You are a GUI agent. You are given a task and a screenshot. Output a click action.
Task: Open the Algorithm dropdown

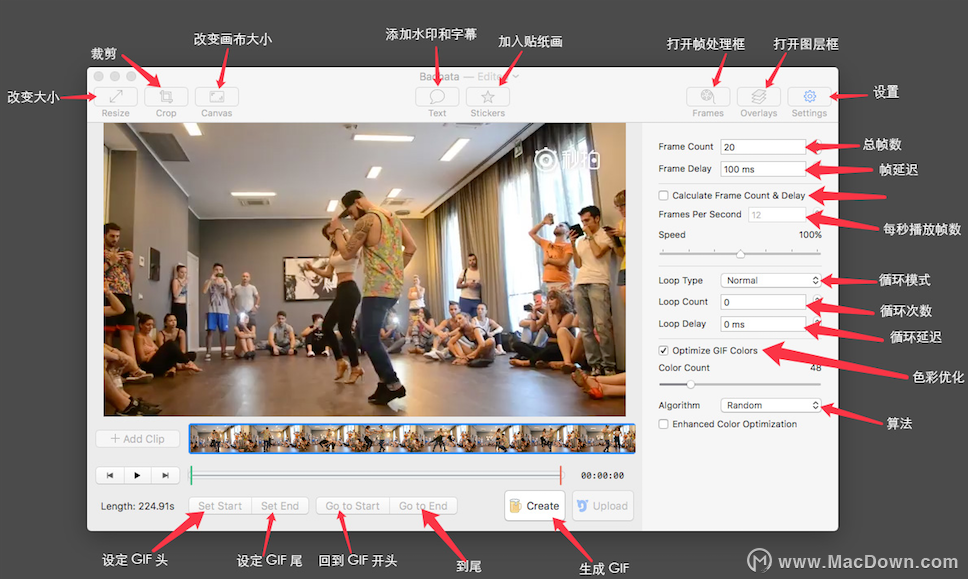pyautogui.click(x=770, y=406)
